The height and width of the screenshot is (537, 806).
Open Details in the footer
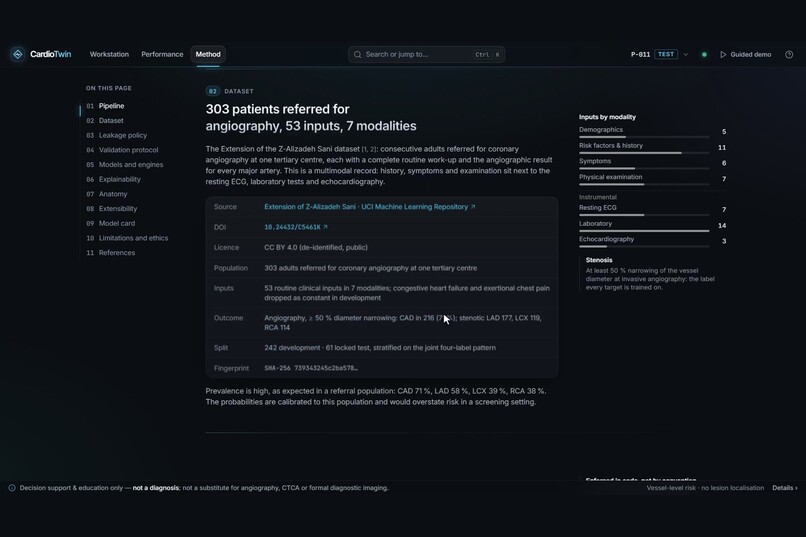click(784, 488)
